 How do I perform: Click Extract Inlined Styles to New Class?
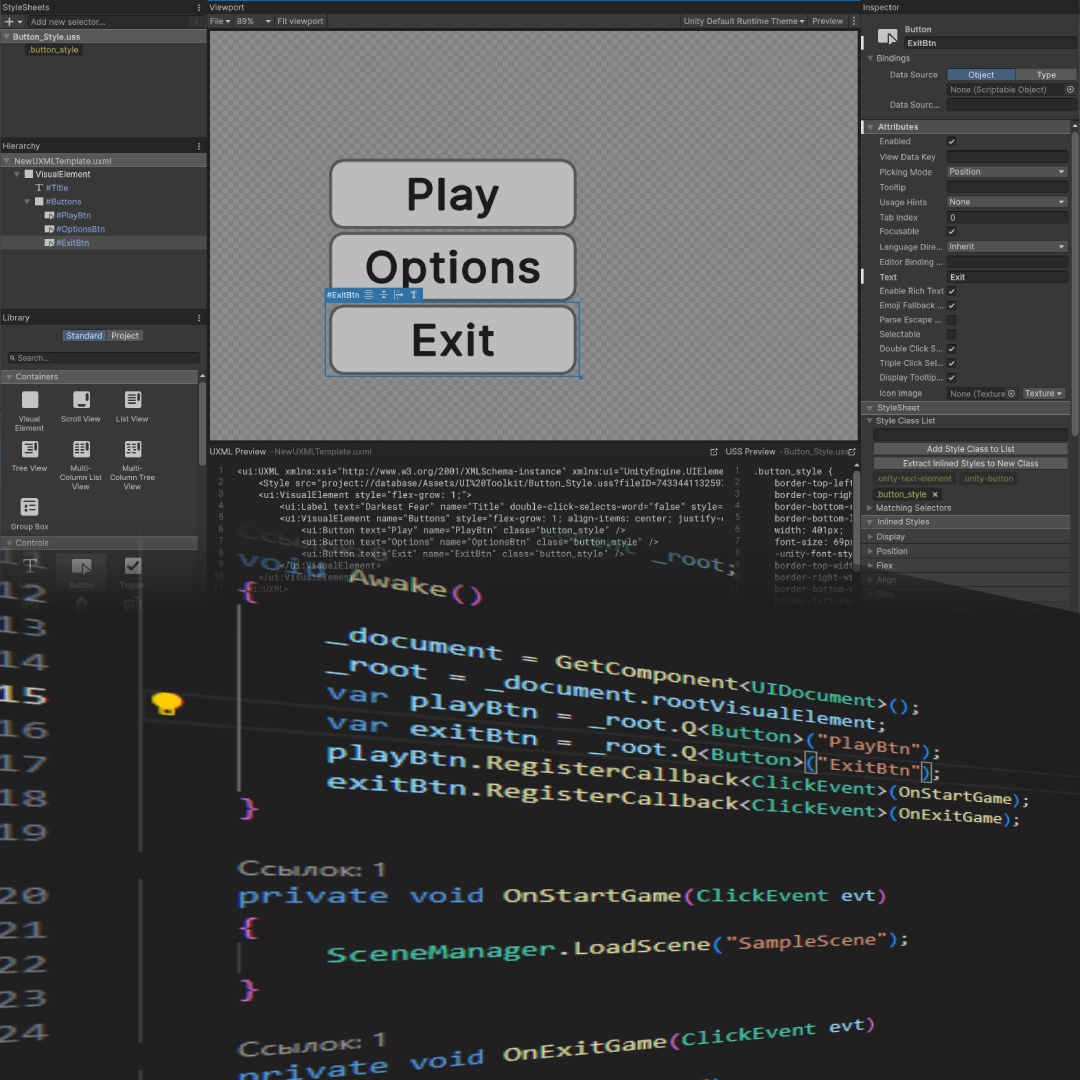click(x=970, y=464)
